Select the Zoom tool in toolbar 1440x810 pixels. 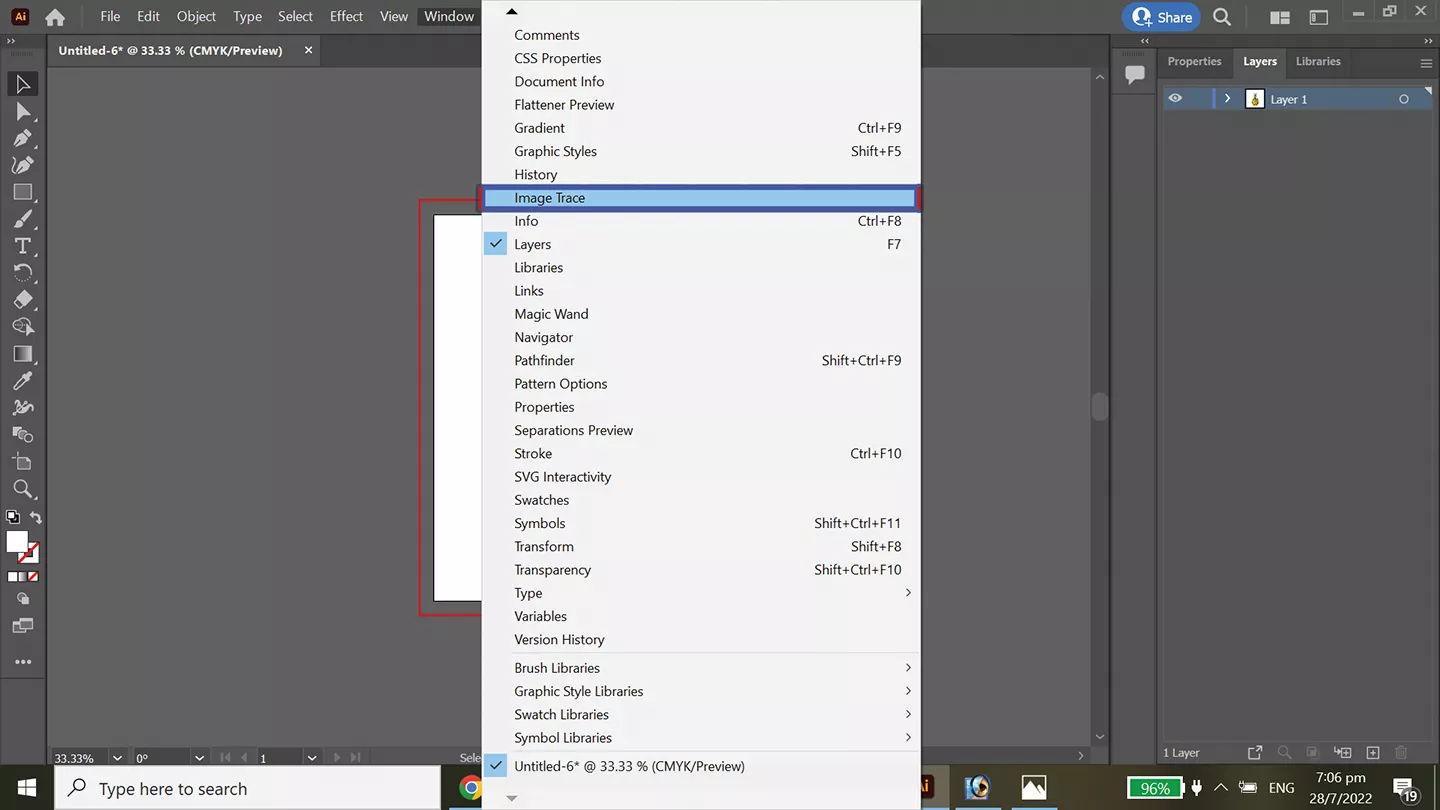22,489
